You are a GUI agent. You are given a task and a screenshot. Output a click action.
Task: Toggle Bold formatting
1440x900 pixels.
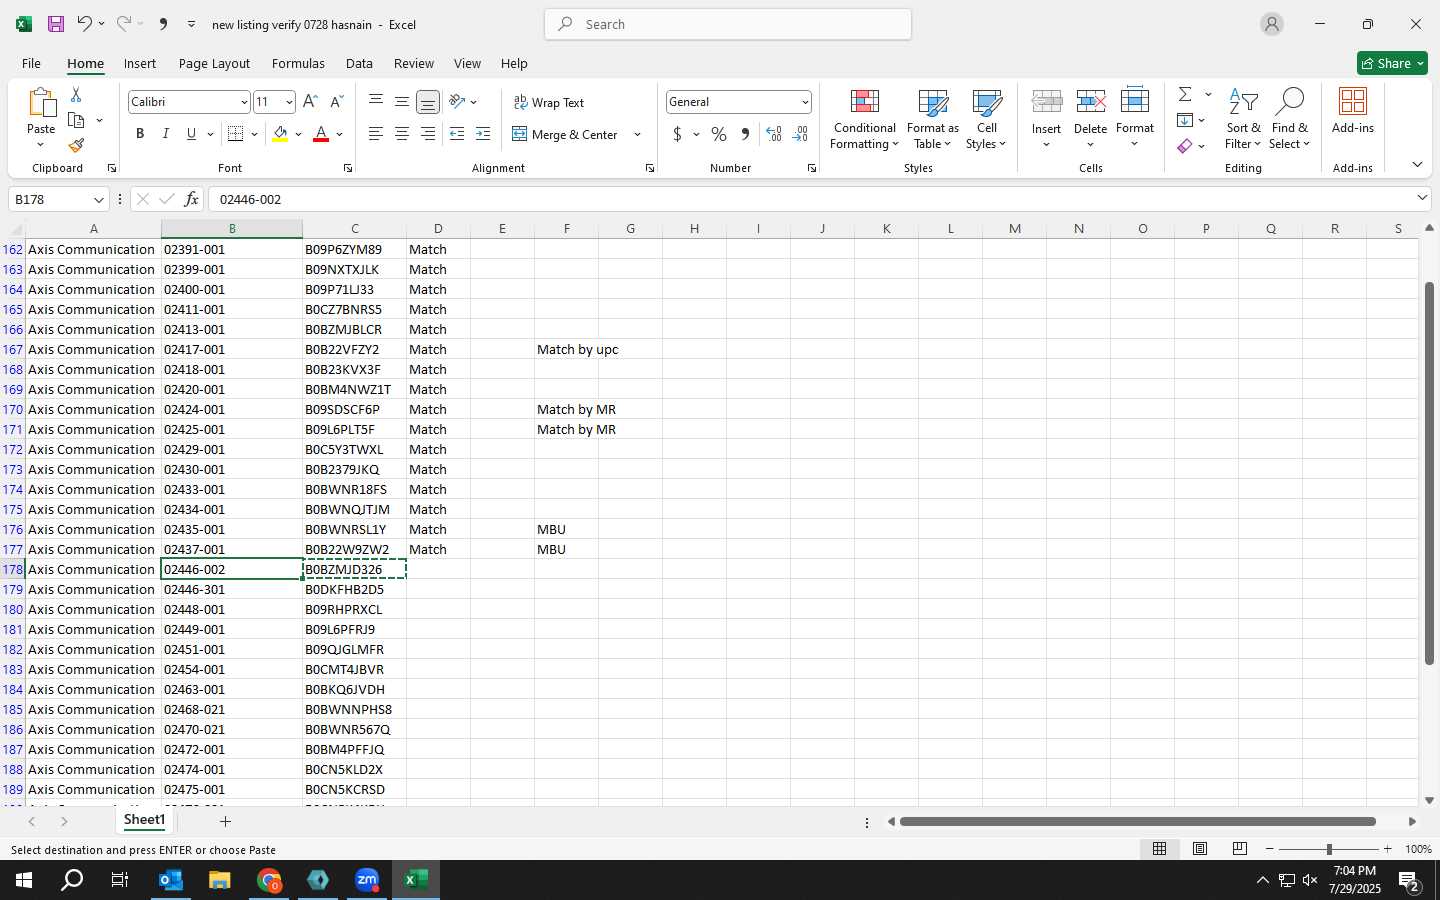pyautogui.click(x=140, y=134)
